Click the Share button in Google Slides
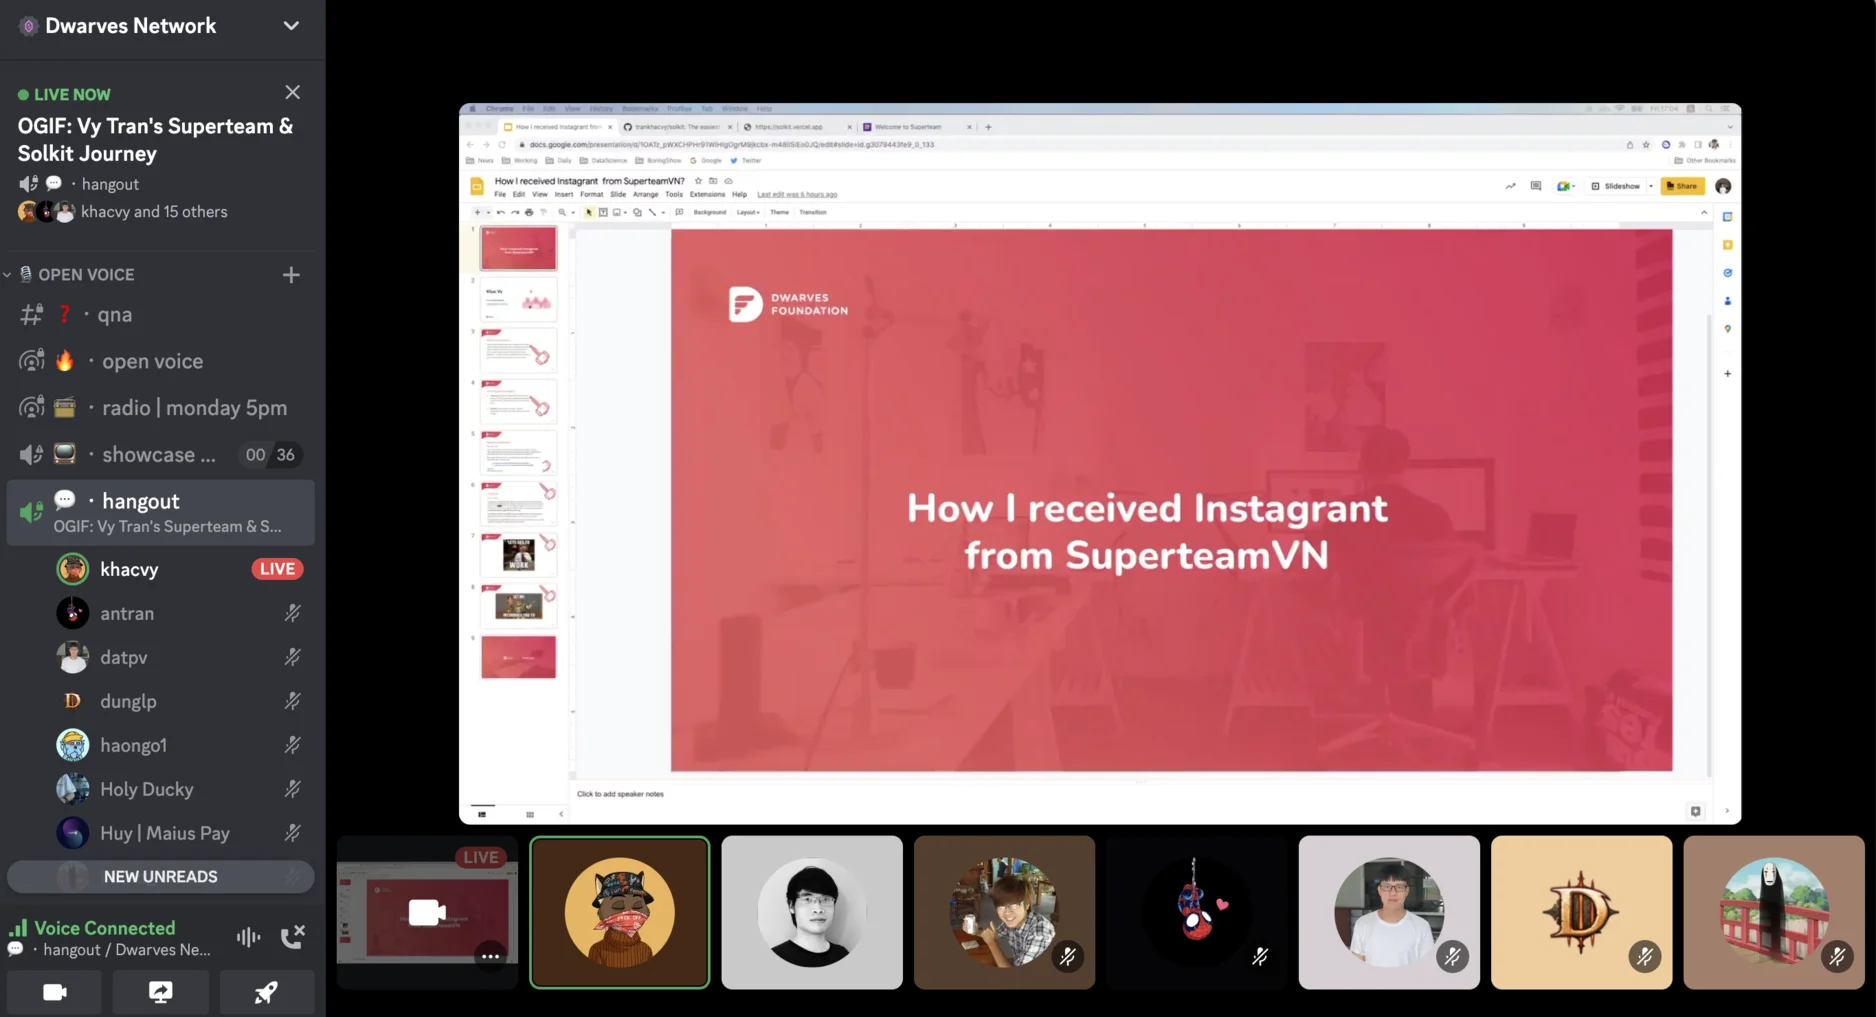 coord(1682,186)
